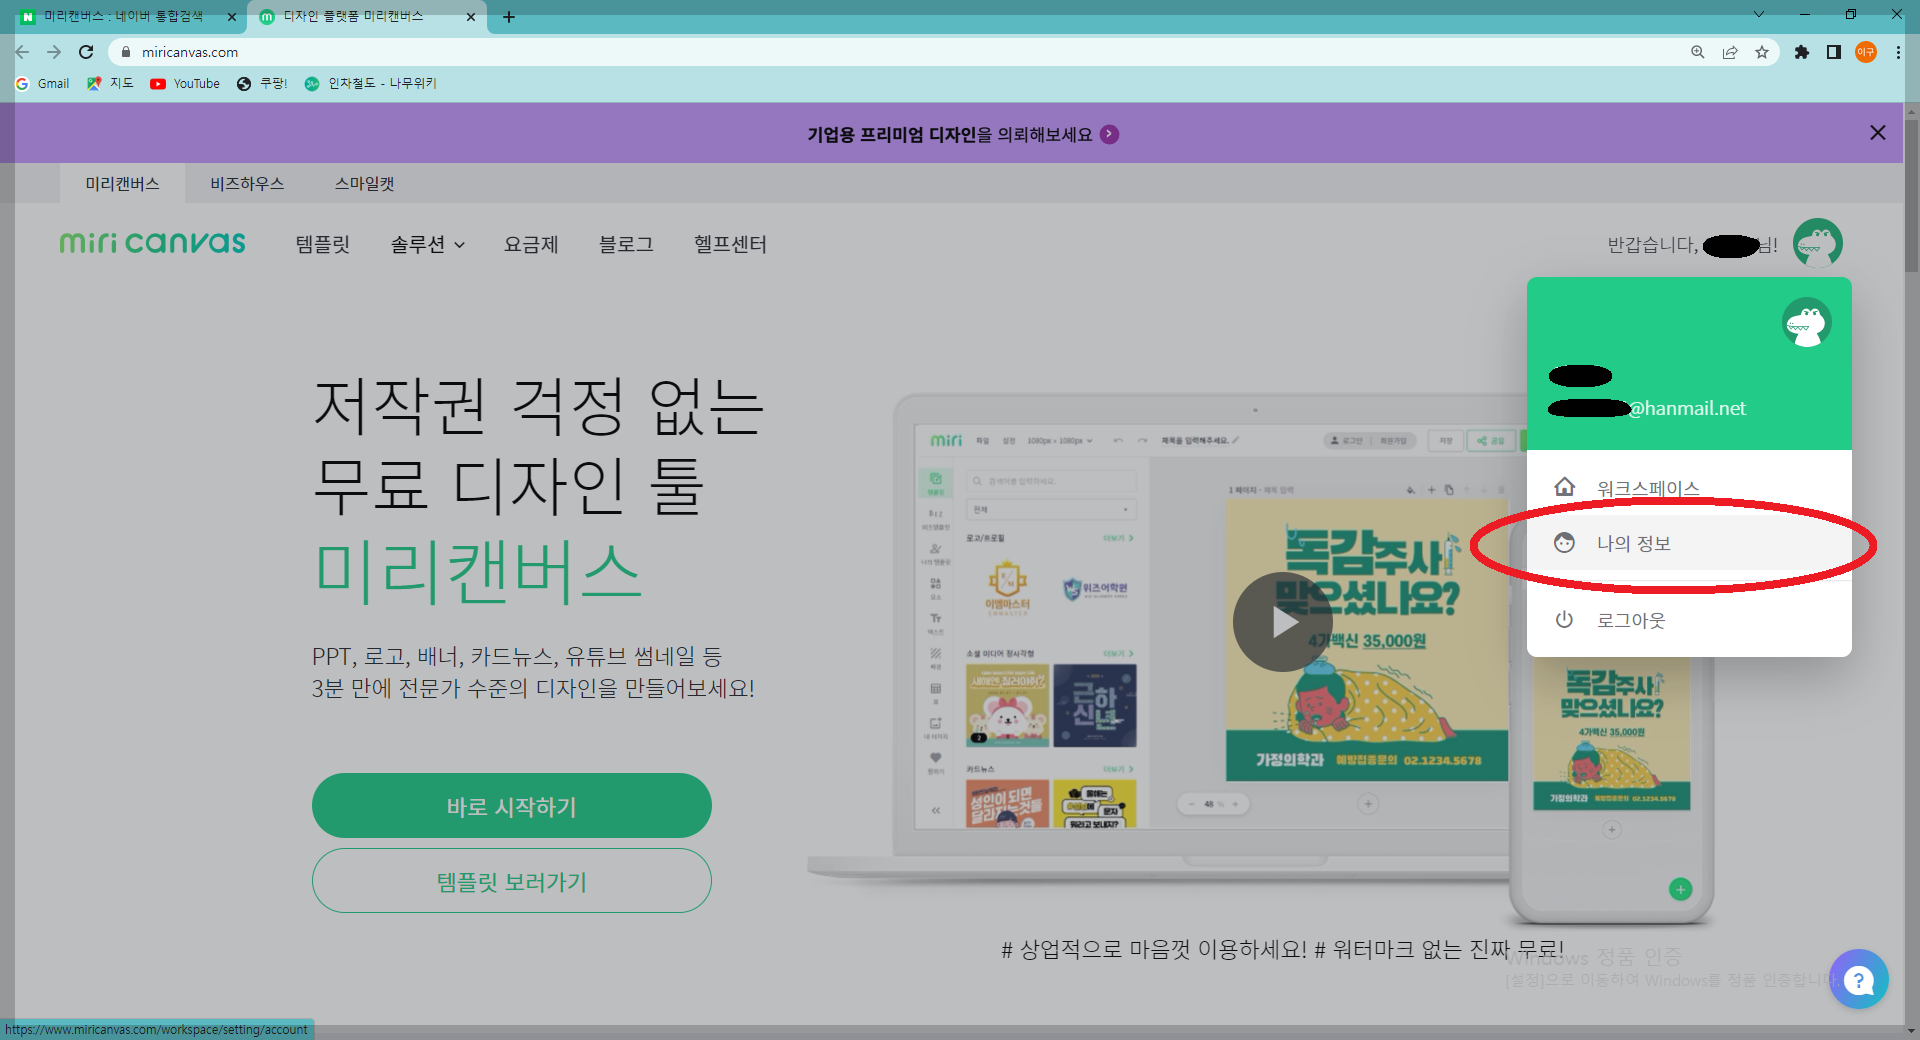Click the face icon beside 나의 정보
The width and height of the screenshot is (1920, 1040).
[x=1564, y=543]
